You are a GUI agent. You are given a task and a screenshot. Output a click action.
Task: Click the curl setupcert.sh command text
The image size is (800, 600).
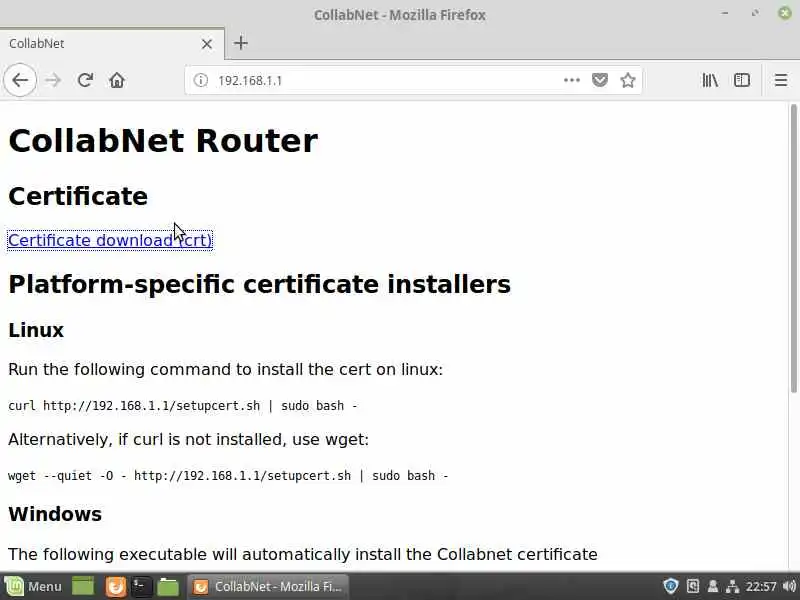pos(183,406)
